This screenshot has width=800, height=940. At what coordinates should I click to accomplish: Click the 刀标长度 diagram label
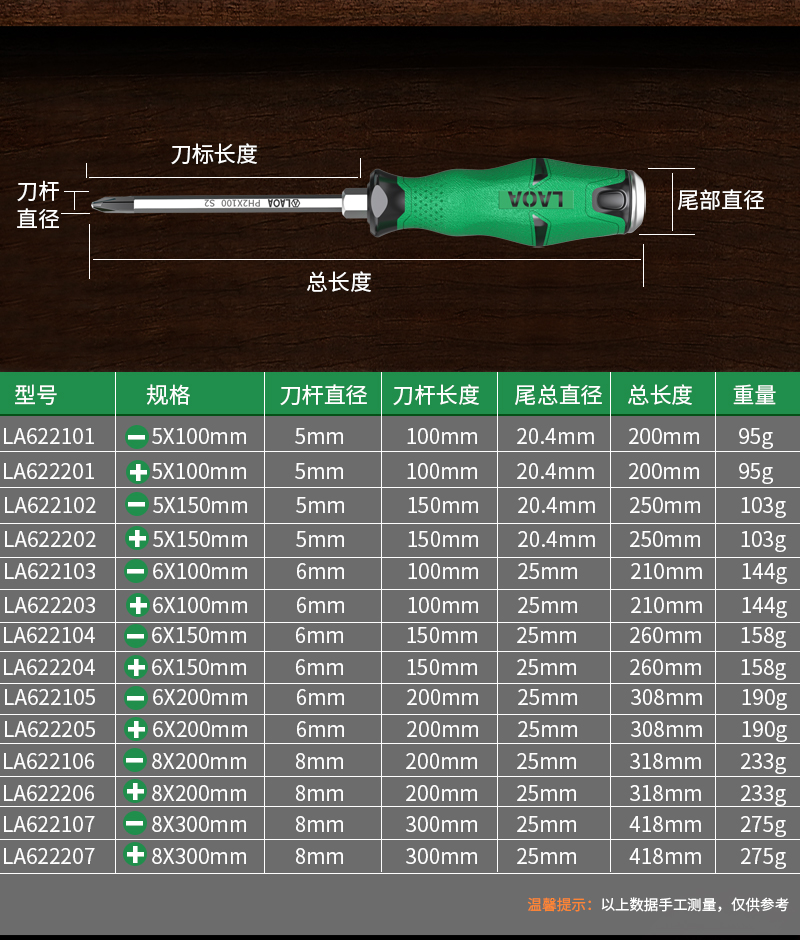[214, 154]
